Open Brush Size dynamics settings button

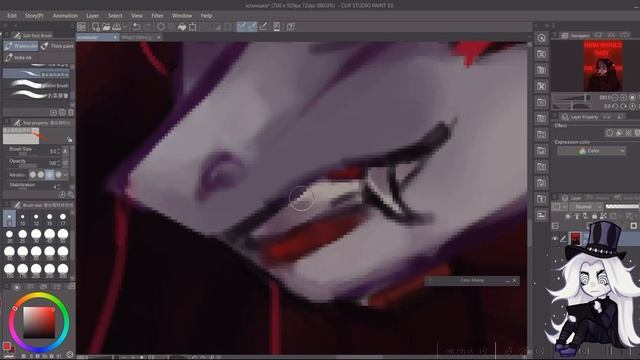pos(65,151)
